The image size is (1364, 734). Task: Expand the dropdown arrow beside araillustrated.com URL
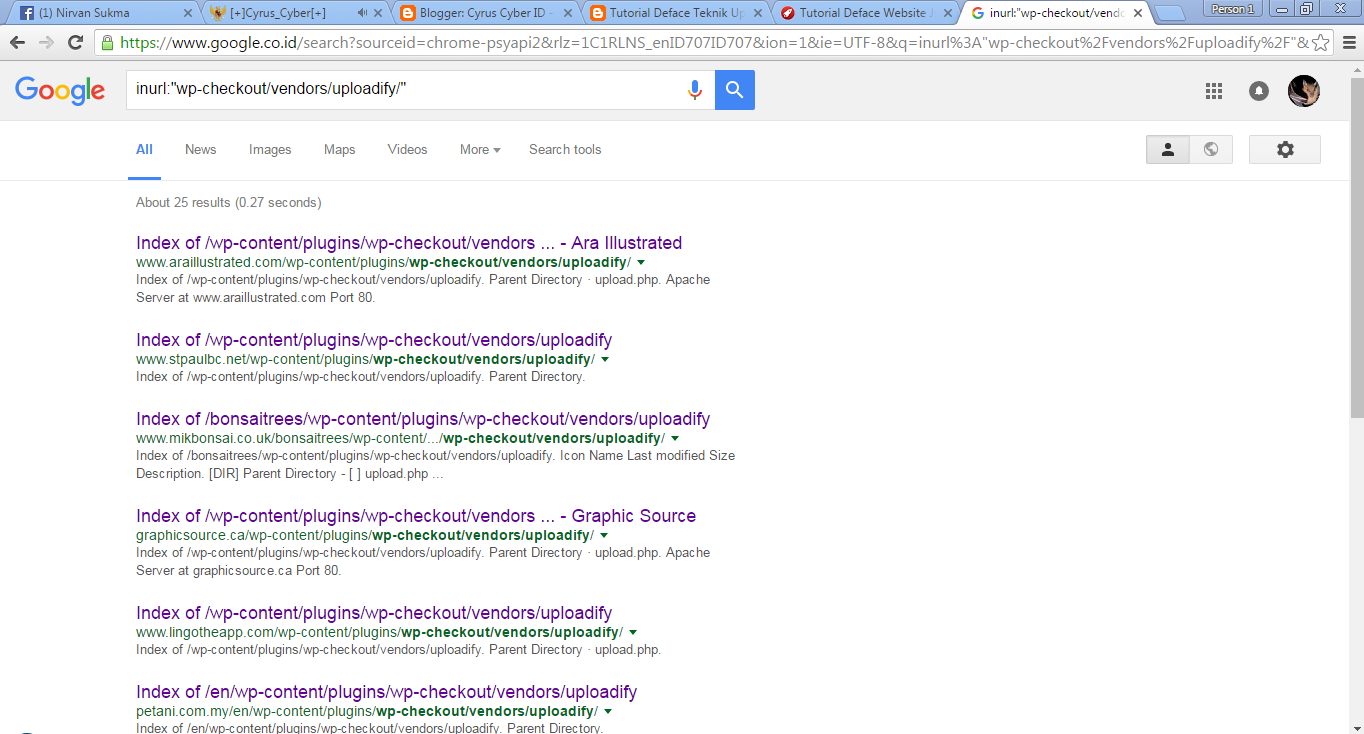click(x=641, y=262)
